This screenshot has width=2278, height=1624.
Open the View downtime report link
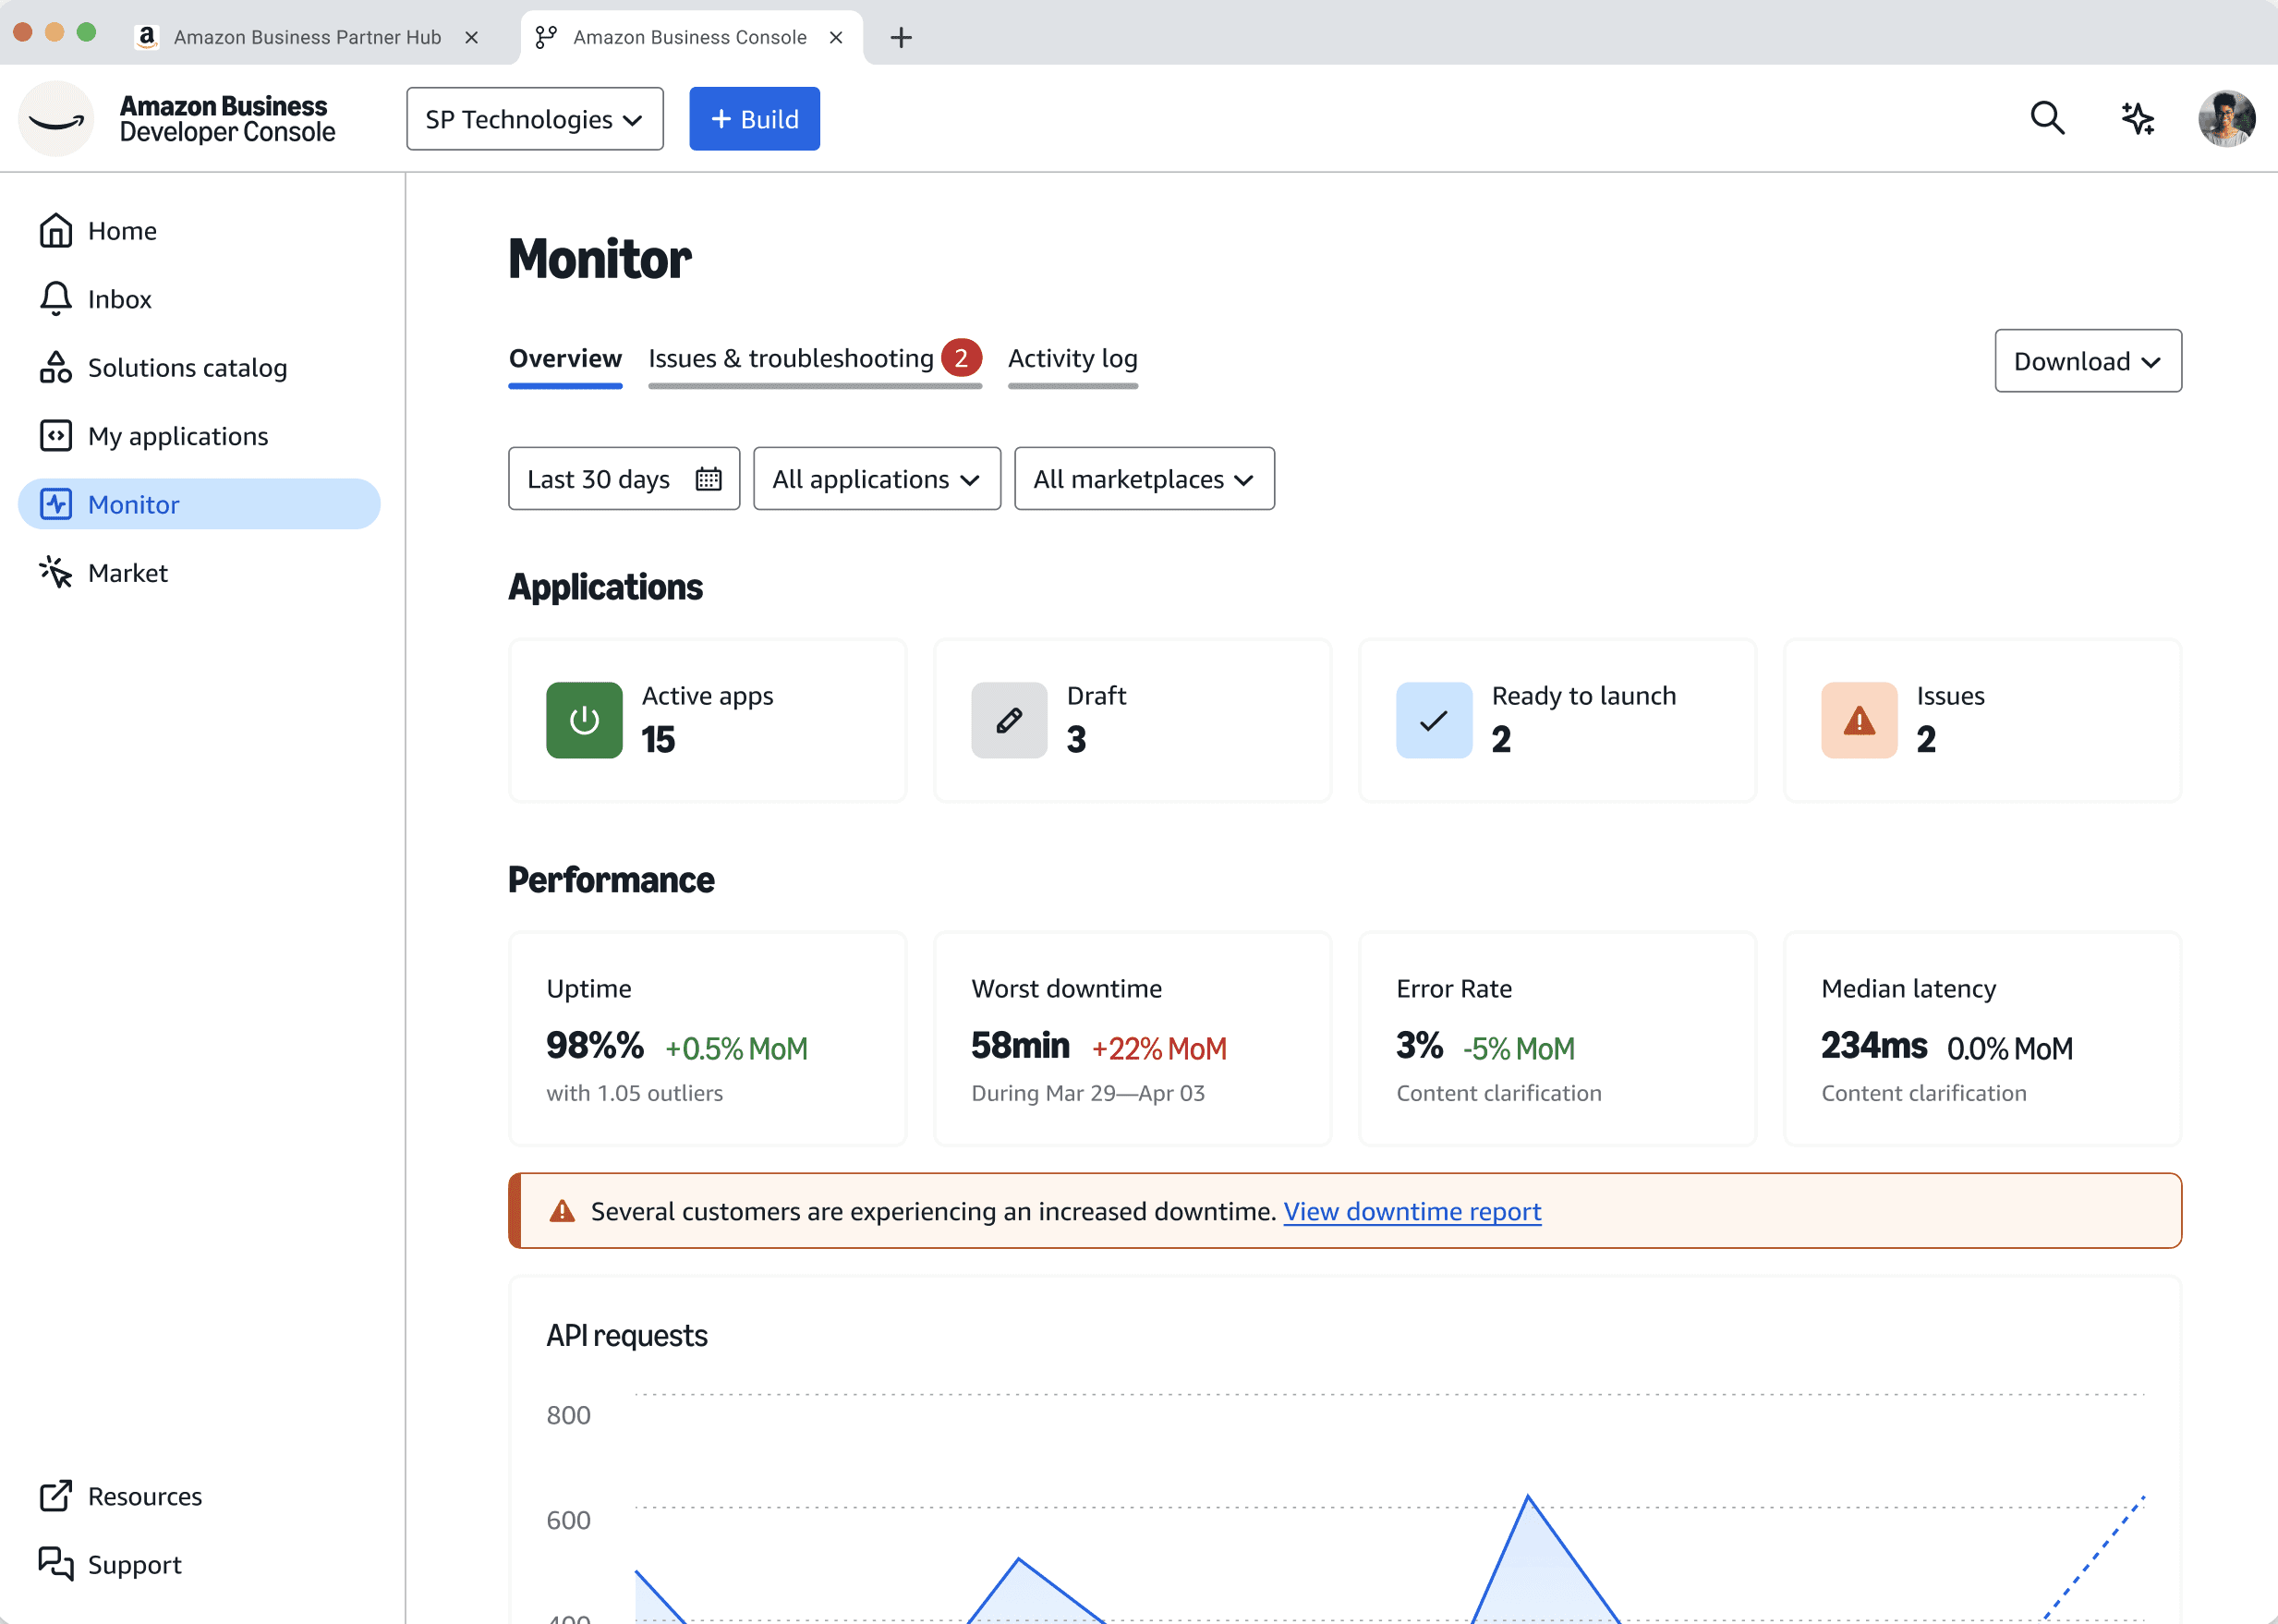[1411, 1211]
